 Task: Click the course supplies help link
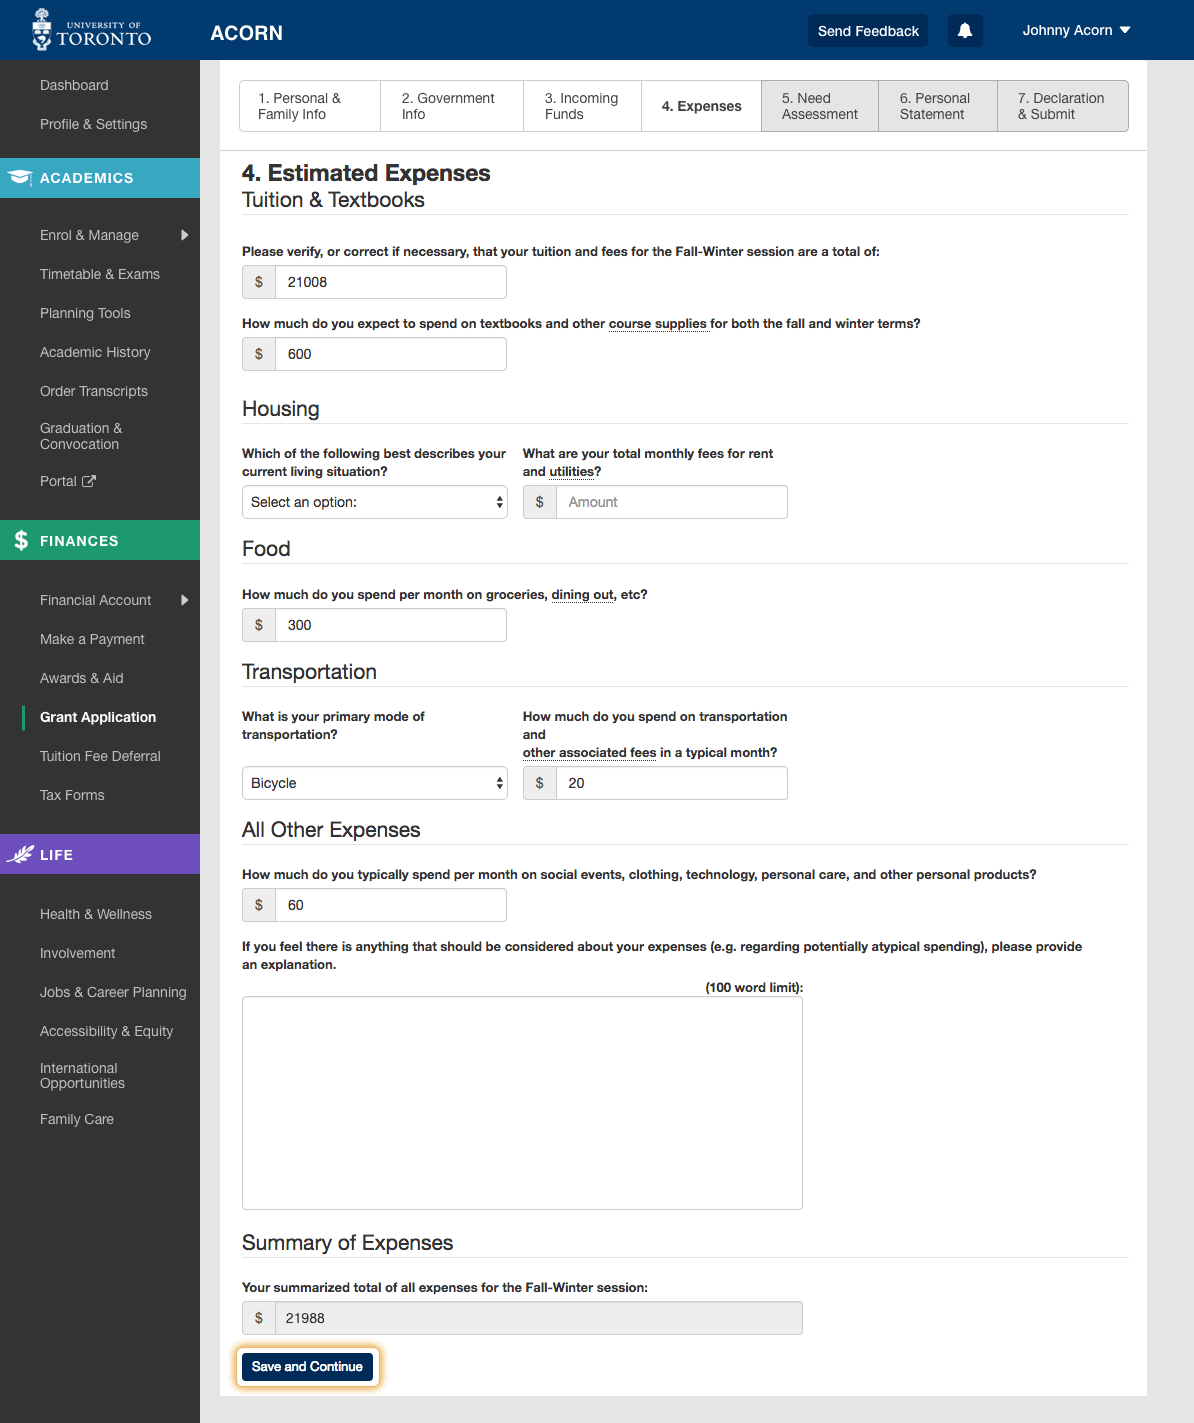[658, 324]
